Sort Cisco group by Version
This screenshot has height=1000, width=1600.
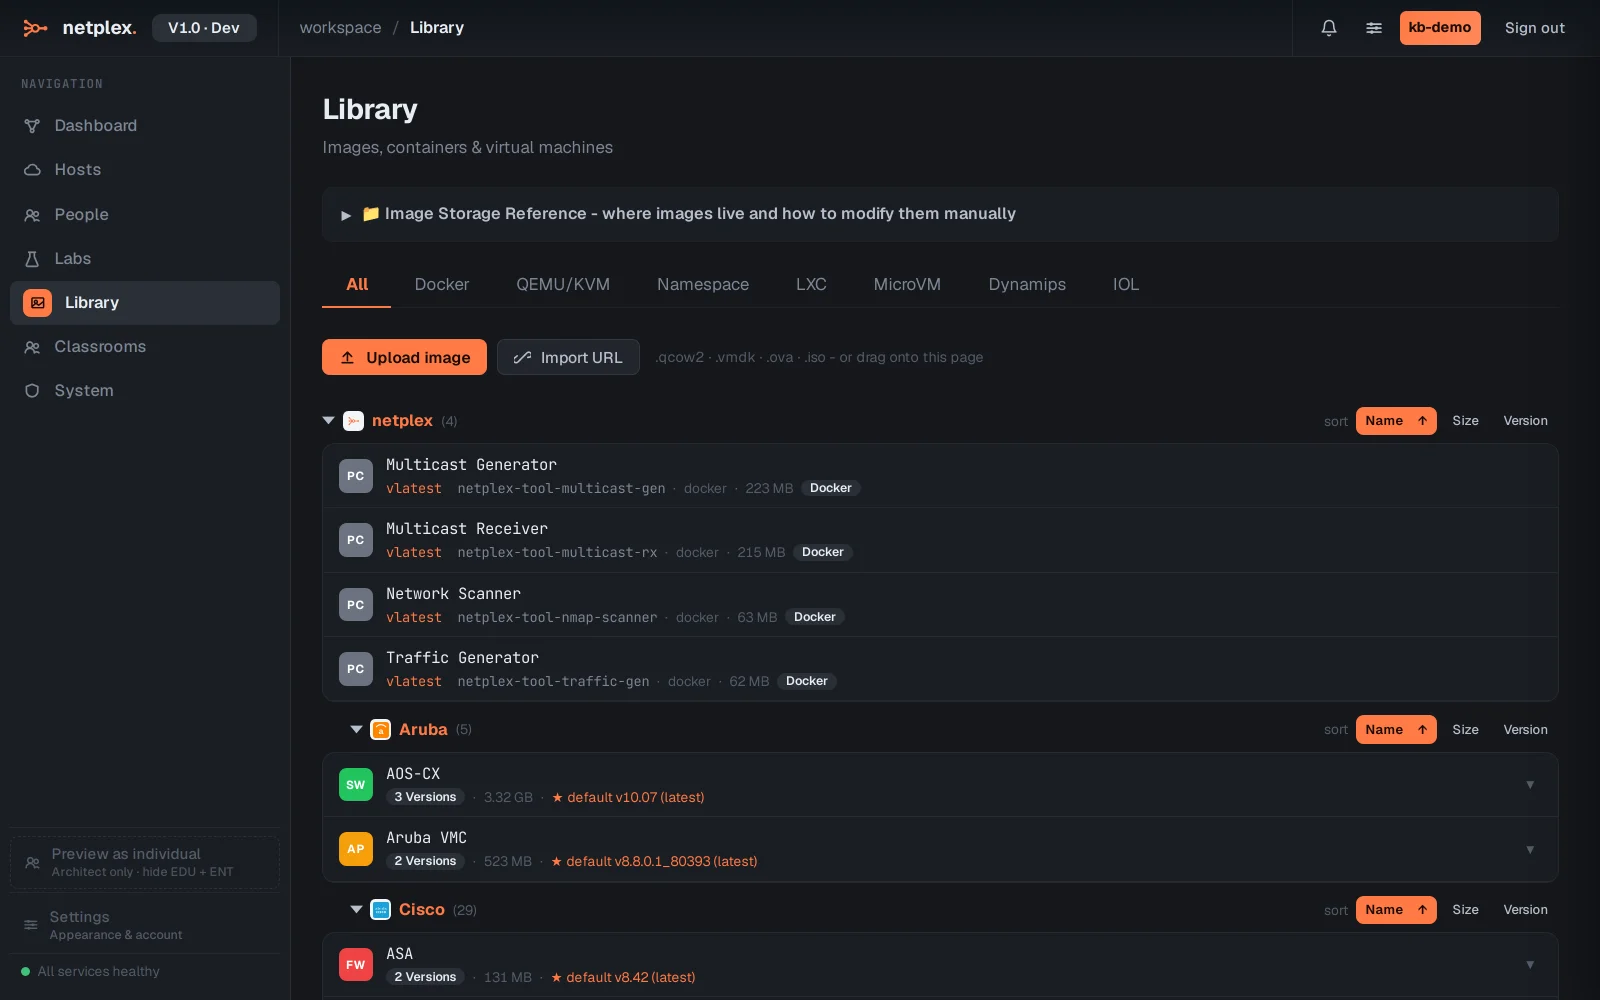(1525, 910)
